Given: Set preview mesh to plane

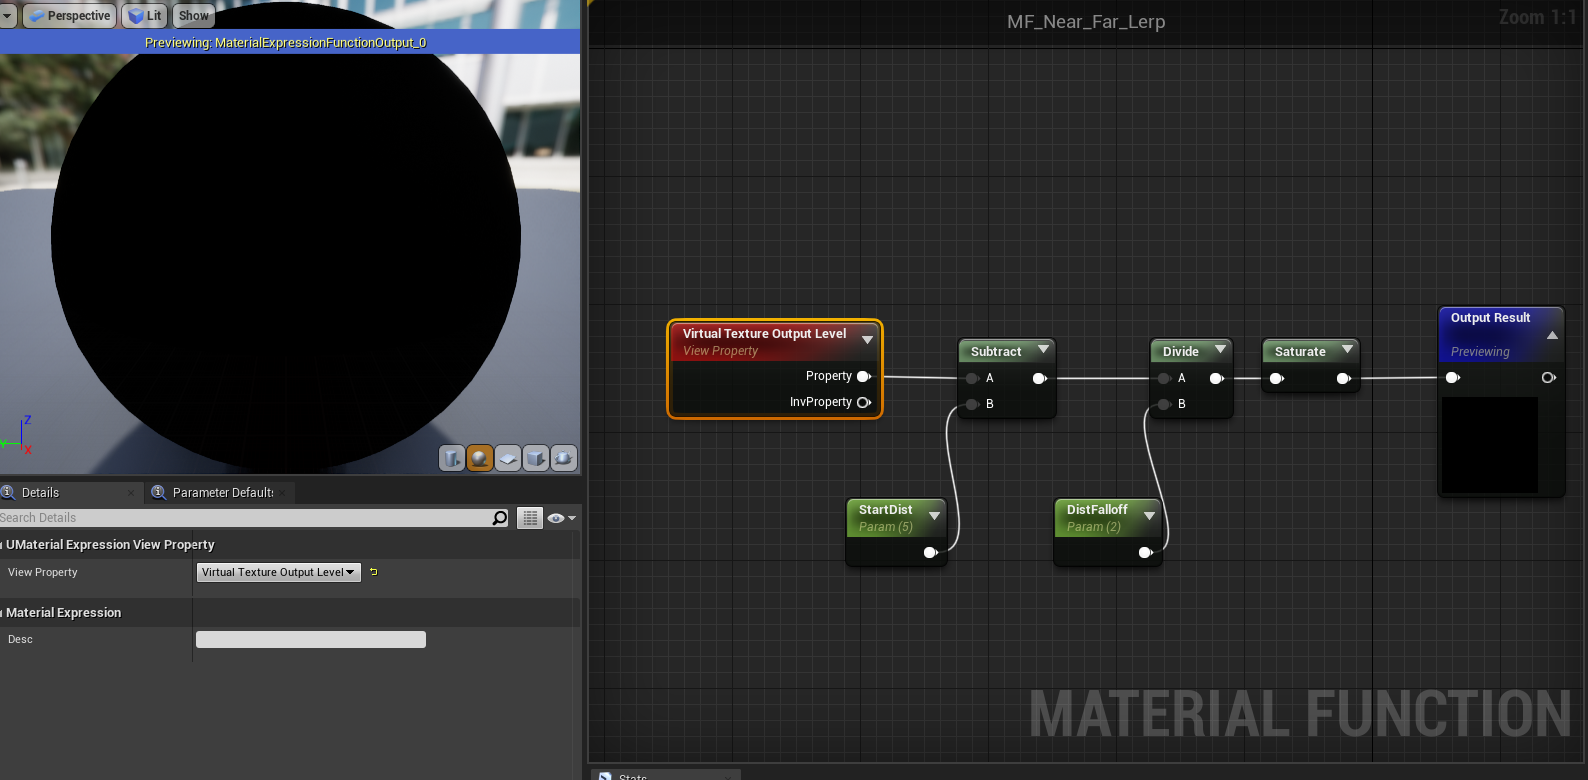Looking at the screenshot, I should click(508, 458).
